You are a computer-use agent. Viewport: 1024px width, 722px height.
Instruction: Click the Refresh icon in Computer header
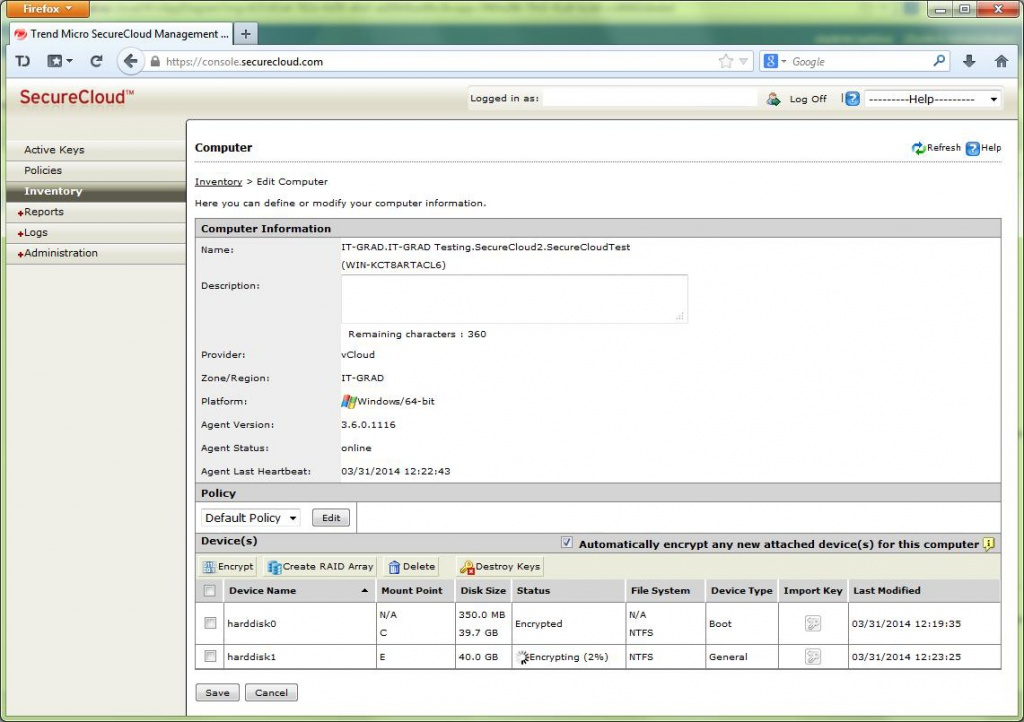(x=918, y=148)
